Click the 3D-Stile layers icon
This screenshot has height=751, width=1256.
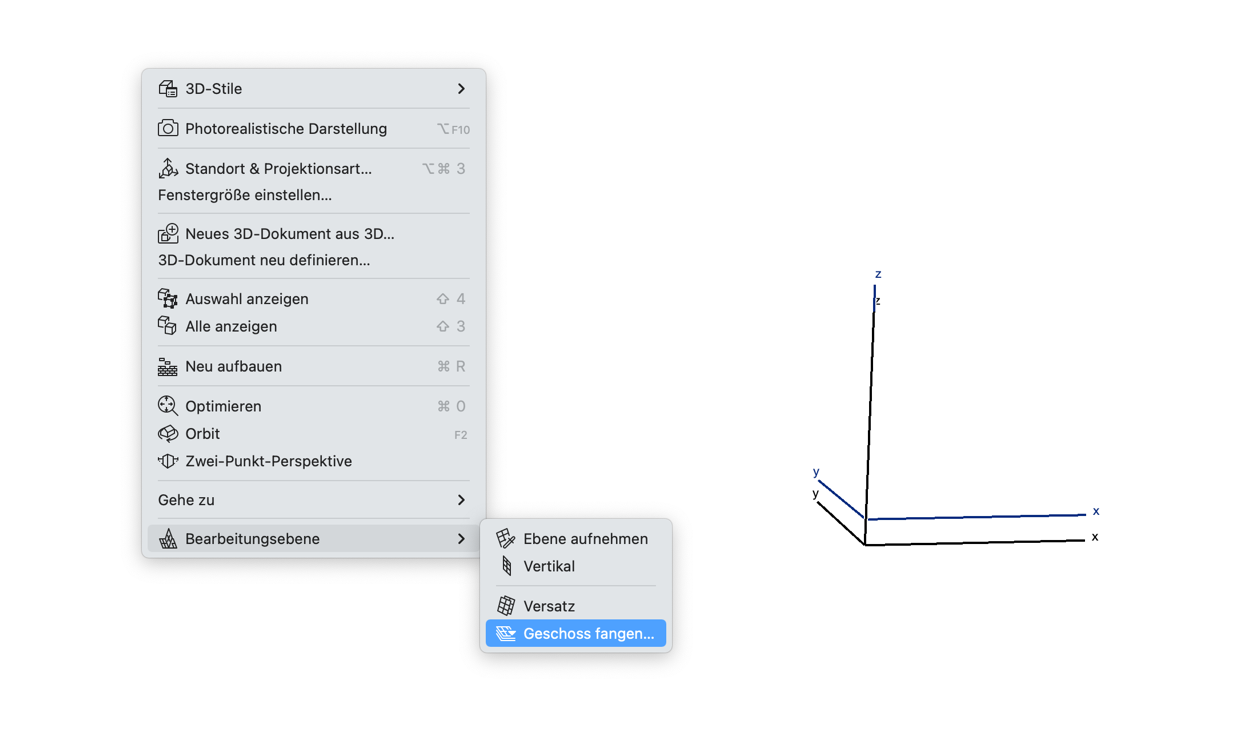coord(168,89)
